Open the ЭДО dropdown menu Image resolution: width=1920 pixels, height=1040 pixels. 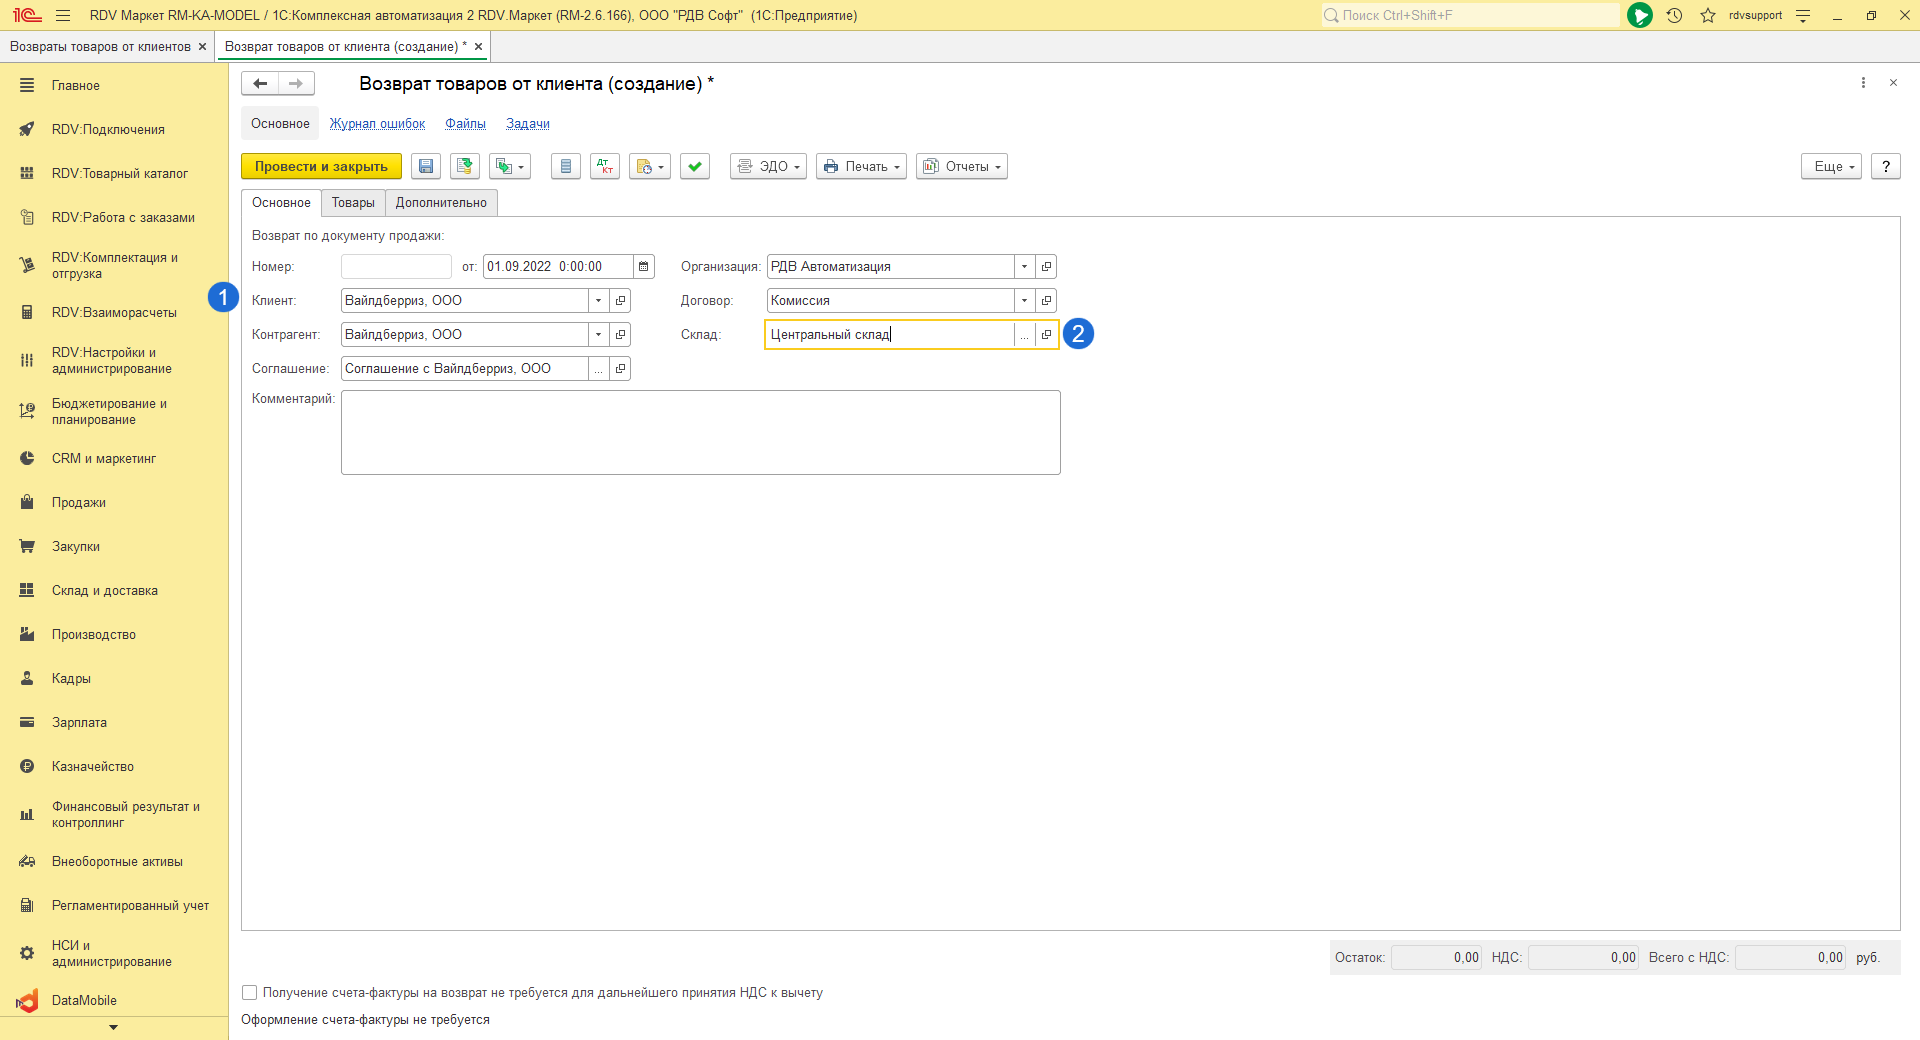point(768,167)
